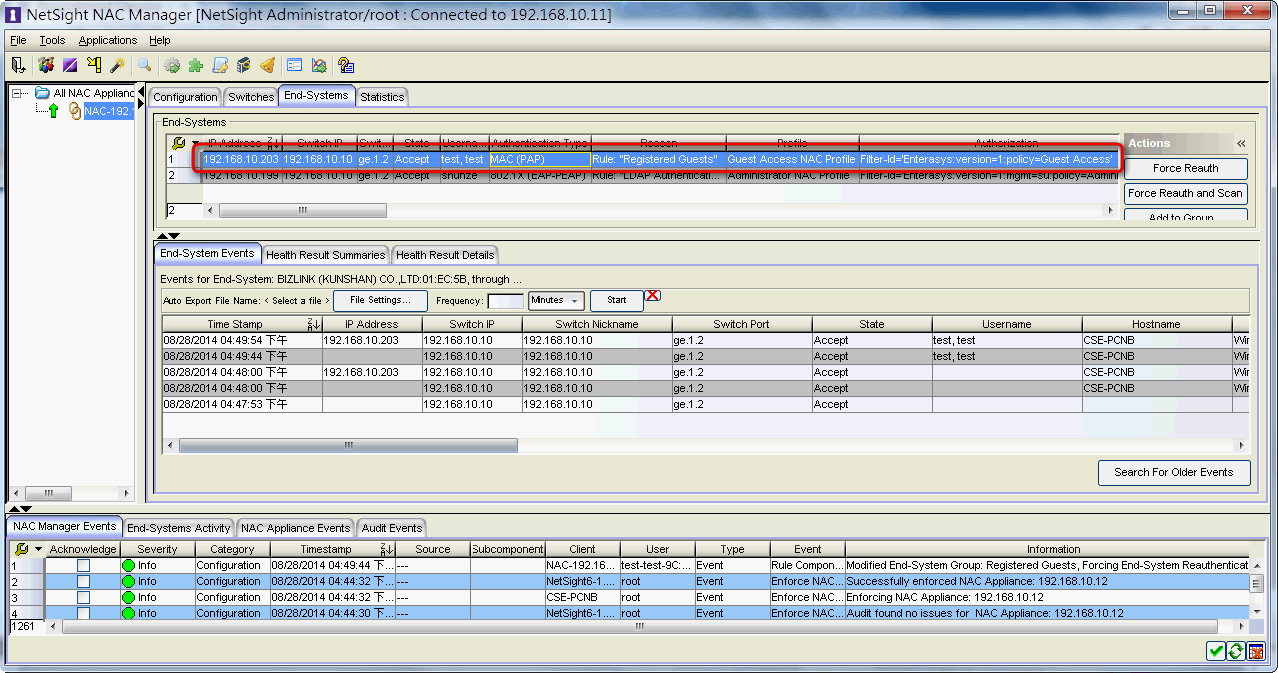This screenshot has height=673, width=1278.
Task: Click the gear with green arrow icon
Action: click(172, 65)
